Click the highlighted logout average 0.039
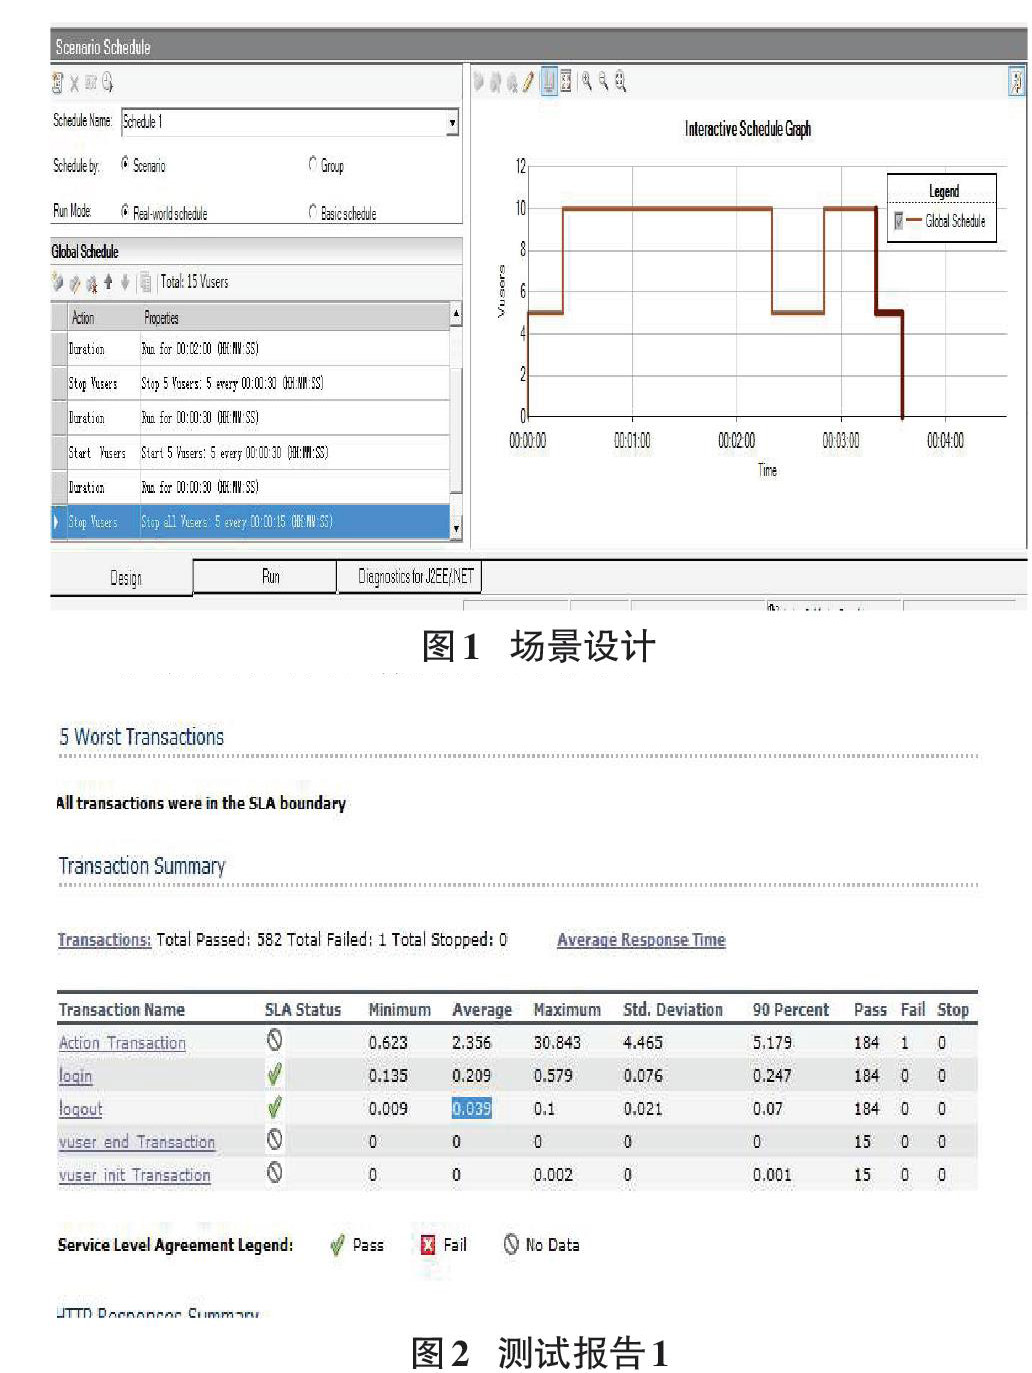 pos(471,1108)
